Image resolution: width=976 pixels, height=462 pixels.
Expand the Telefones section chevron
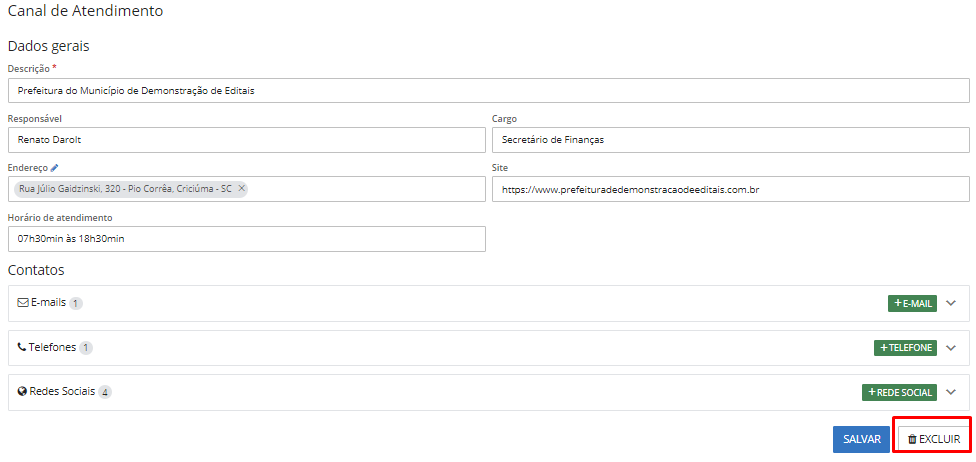(951, 348)
